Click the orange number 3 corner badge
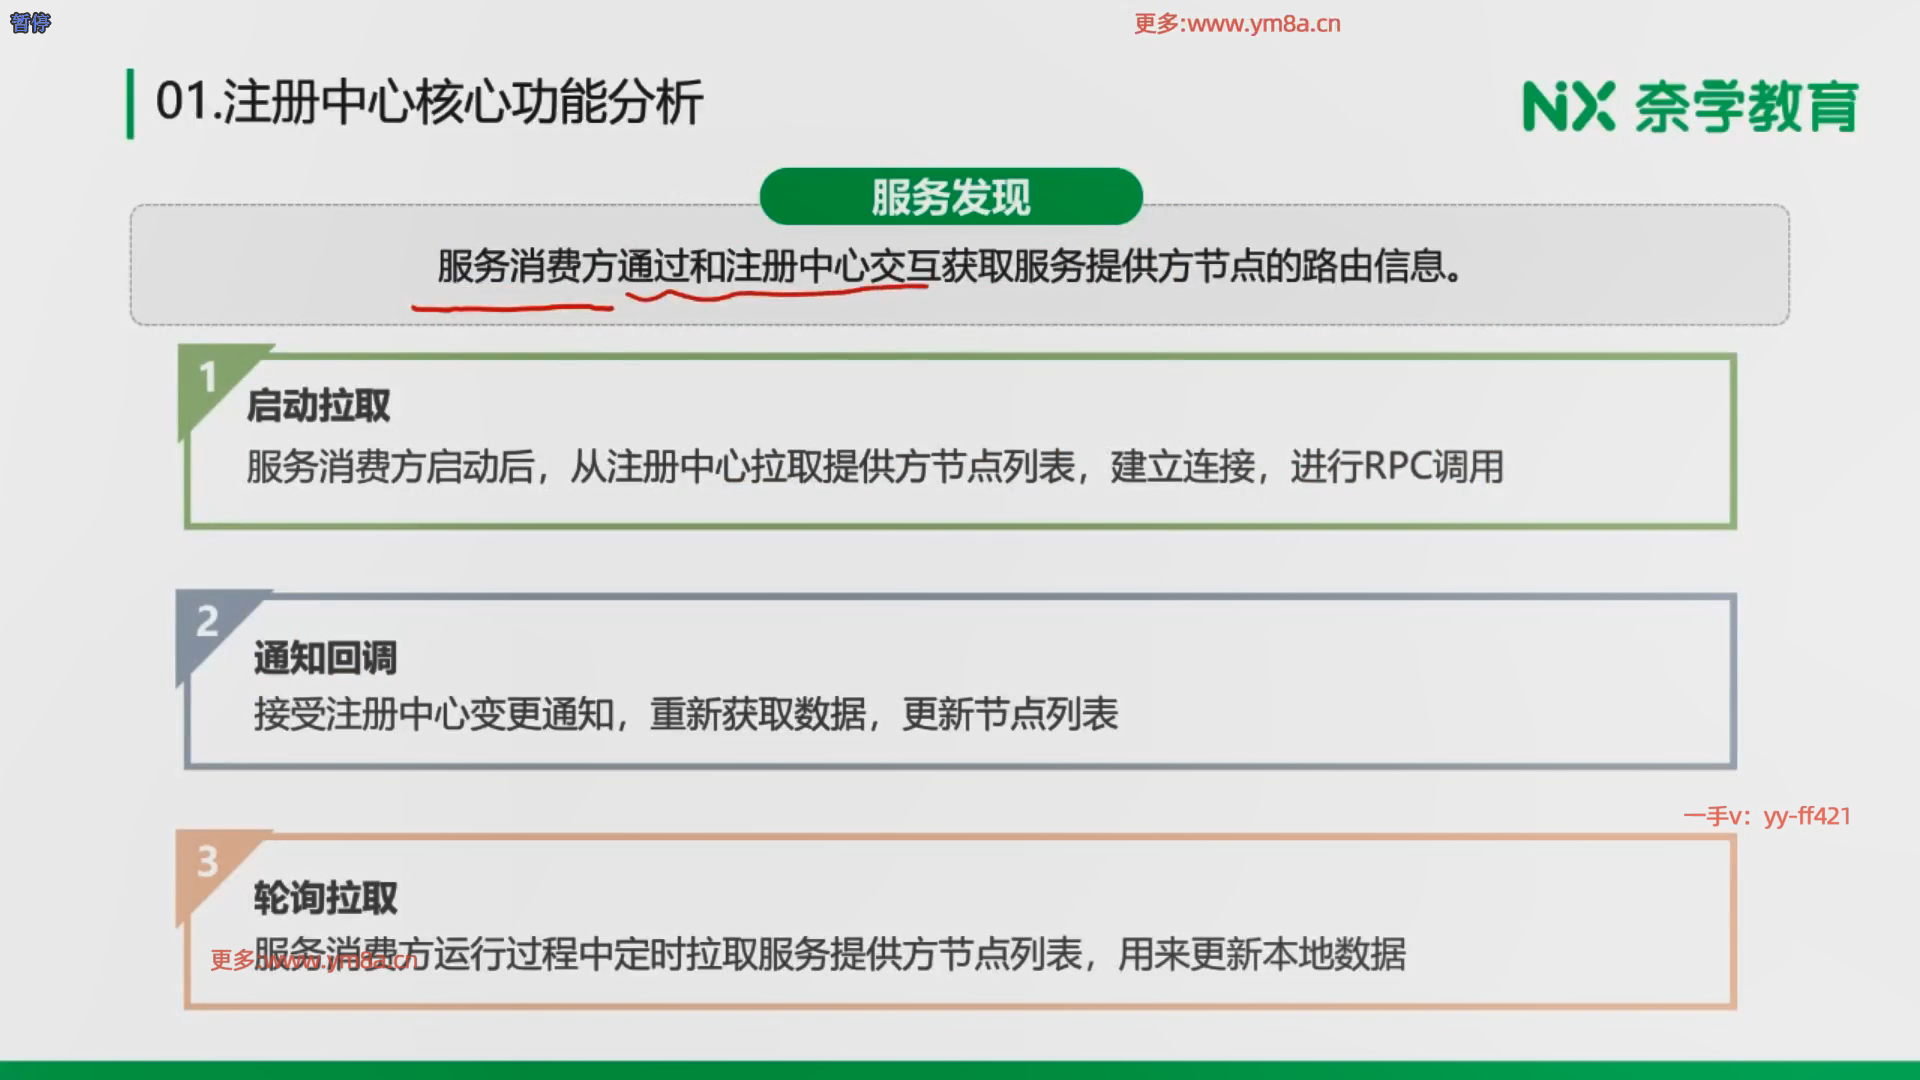The width and height of the screenshot is (1920, 1080). pos(207,862)
